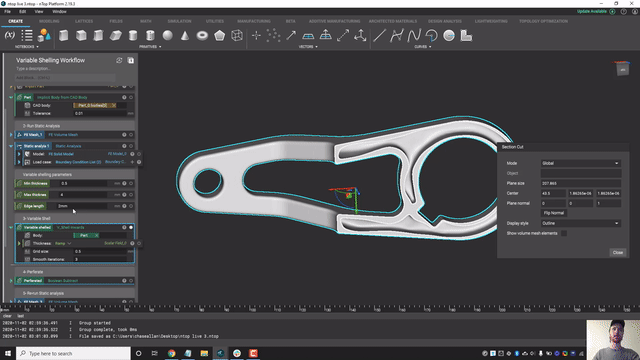Image resolution: width=640 pixels, height=360 pixels.
Task: Open the variables (x) notebook tool
Action: (x=10, y=36)
